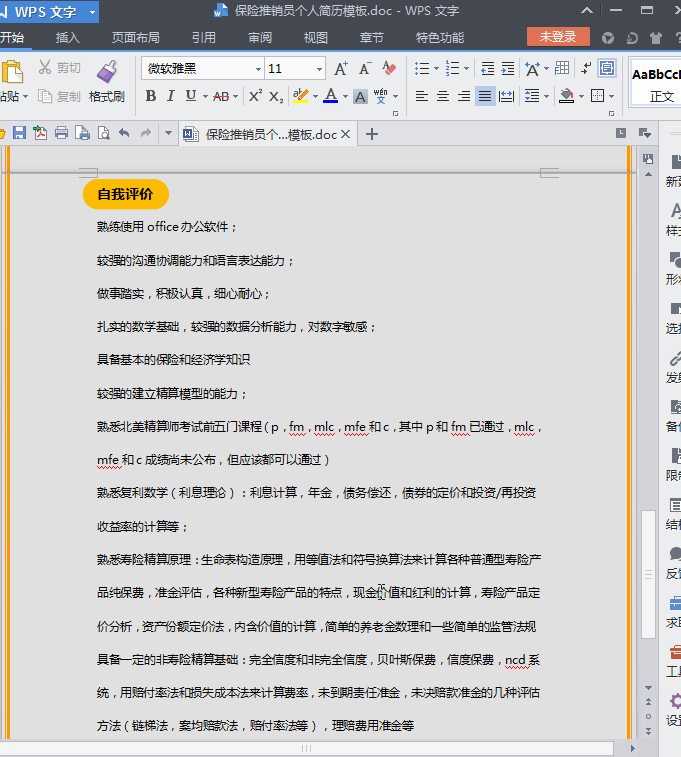Click the Format Painter brush icon

tap(106, 71)
